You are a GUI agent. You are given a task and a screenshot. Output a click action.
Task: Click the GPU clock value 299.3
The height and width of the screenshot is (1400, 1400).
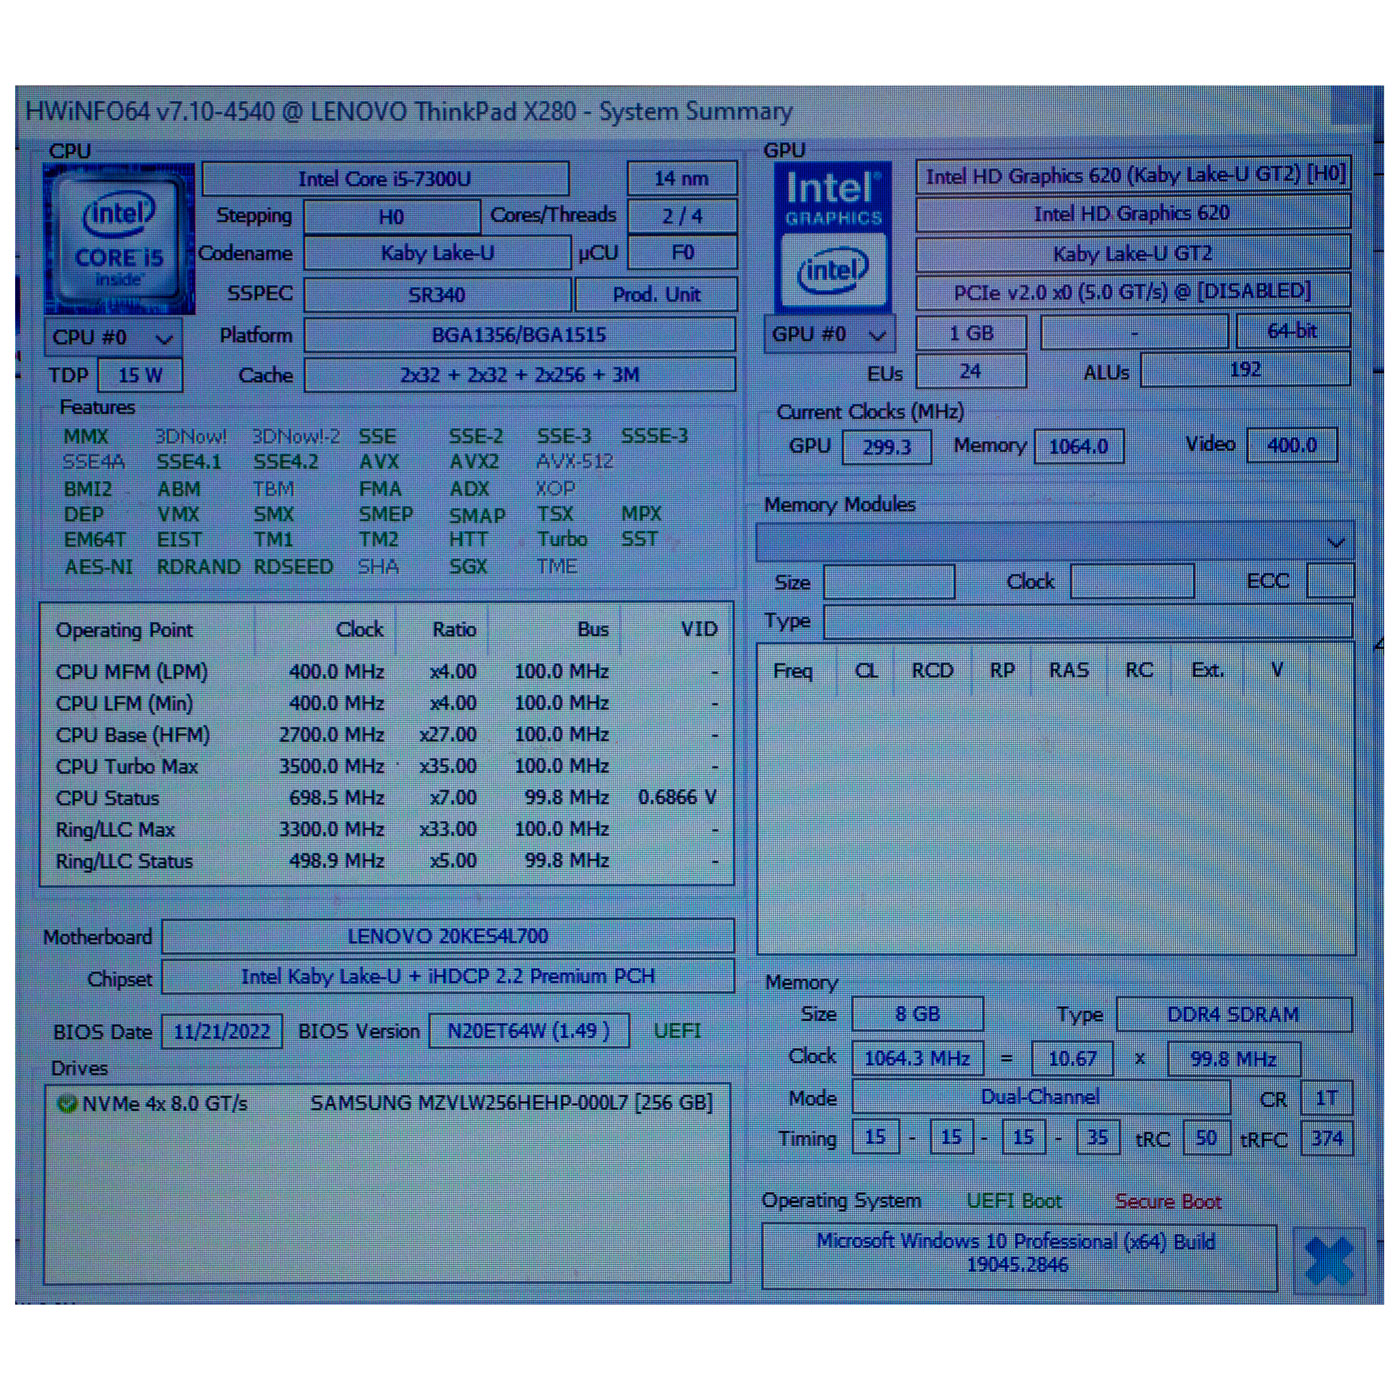[887, 447]
